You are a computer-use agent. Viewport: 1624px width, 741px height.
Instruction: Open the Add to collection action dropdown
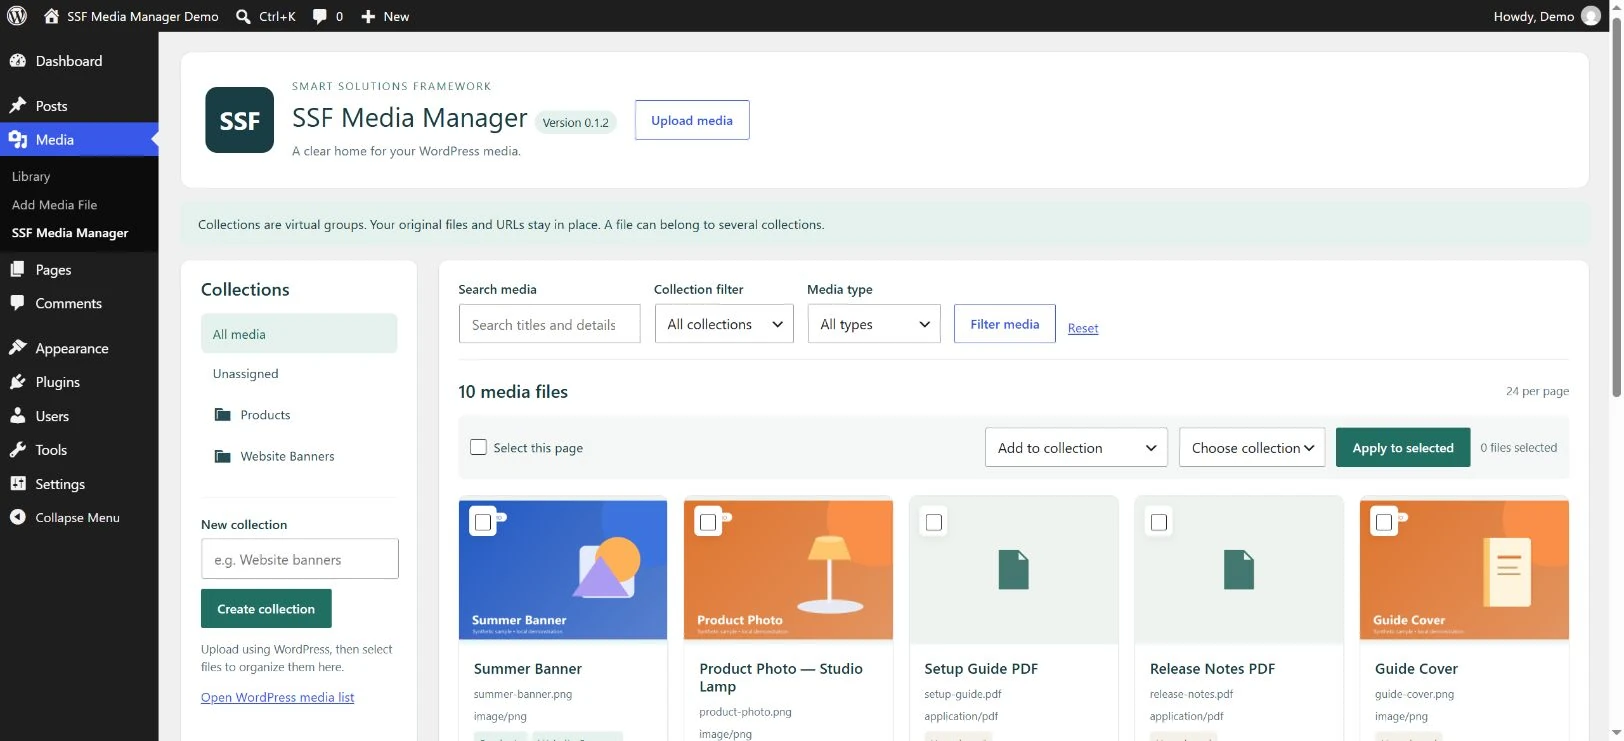click(x=1076, y=448)
